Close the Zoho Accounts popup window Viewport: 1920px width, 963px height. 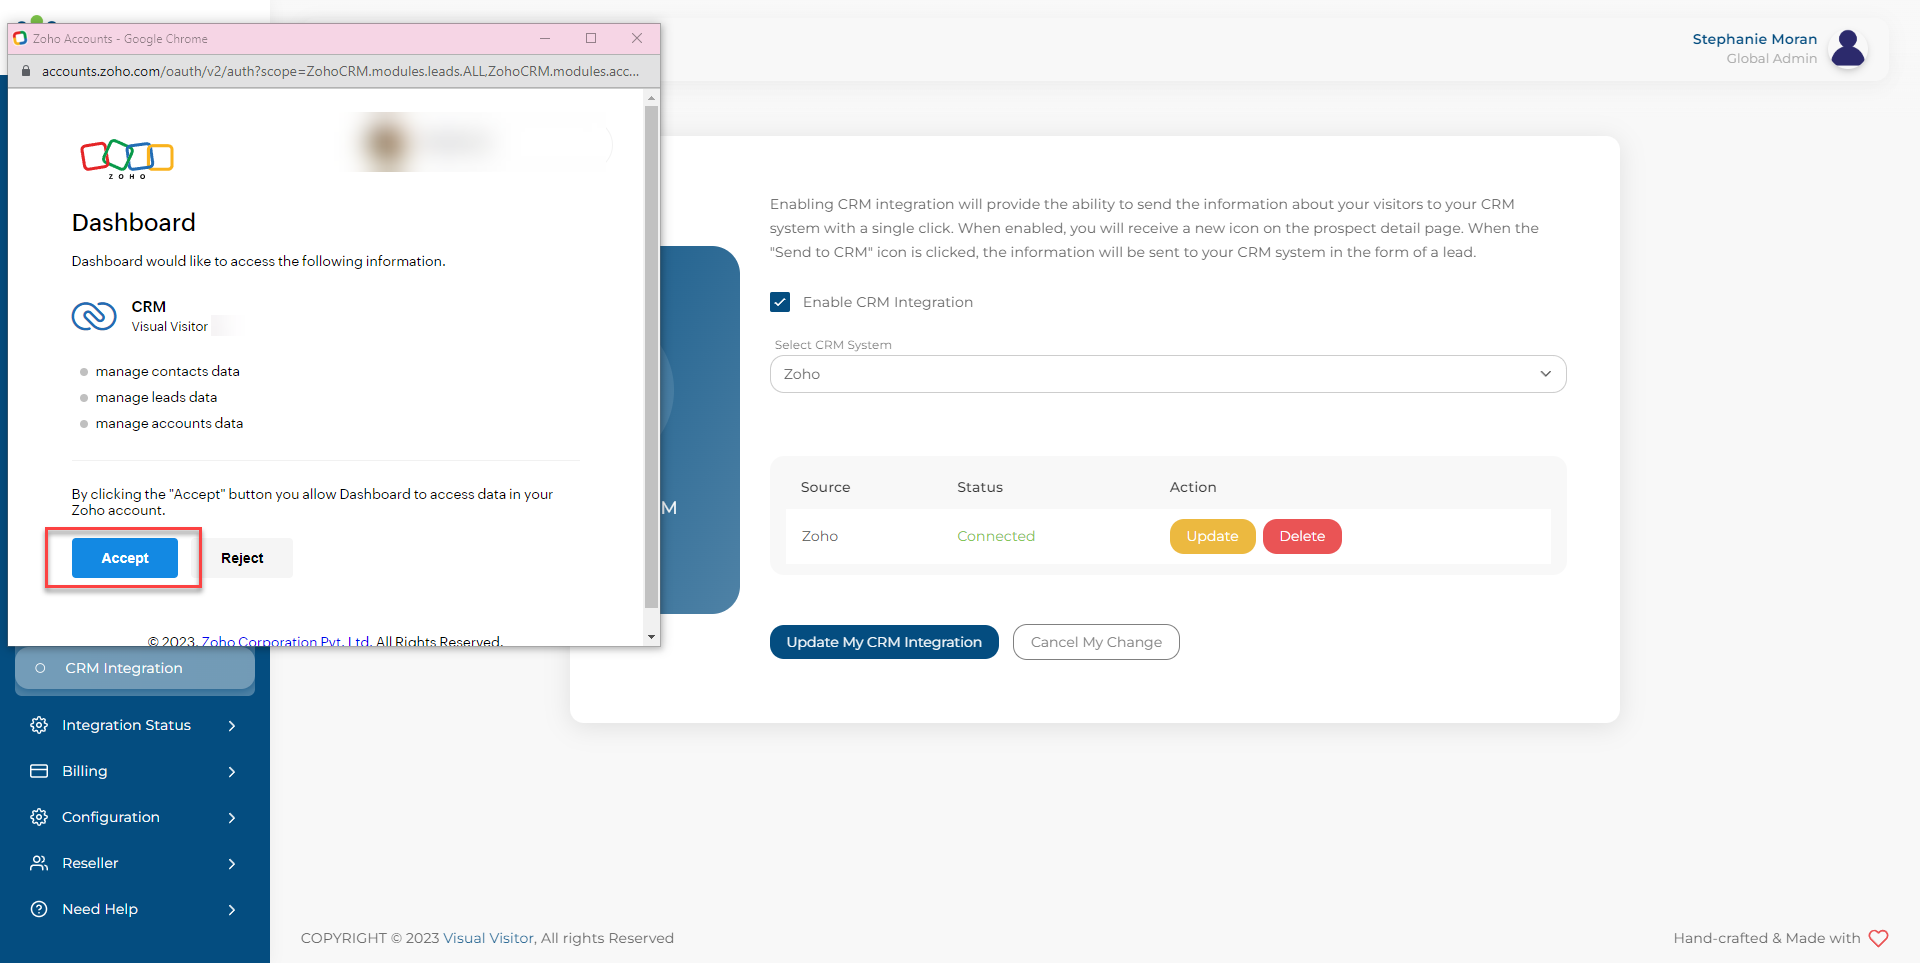click(637, 38)
